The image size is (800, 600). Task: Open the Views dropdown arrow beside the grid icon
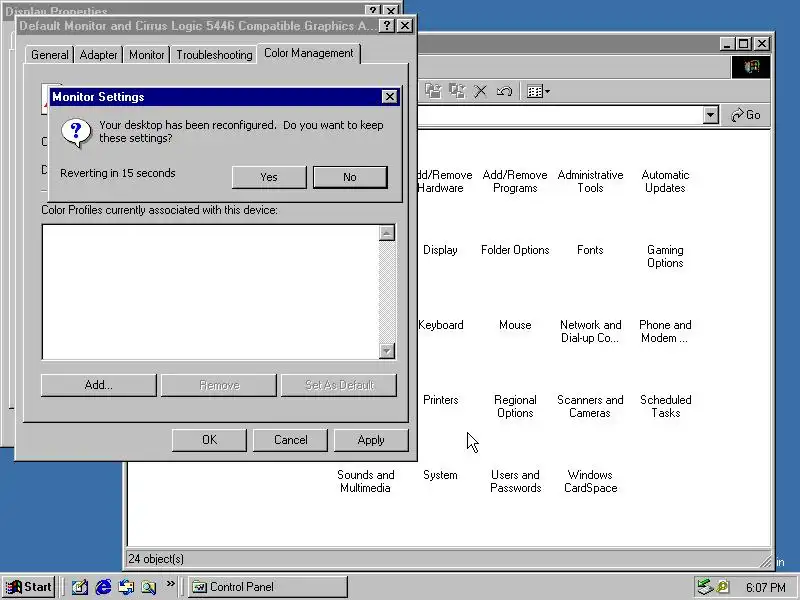point(547,91)
